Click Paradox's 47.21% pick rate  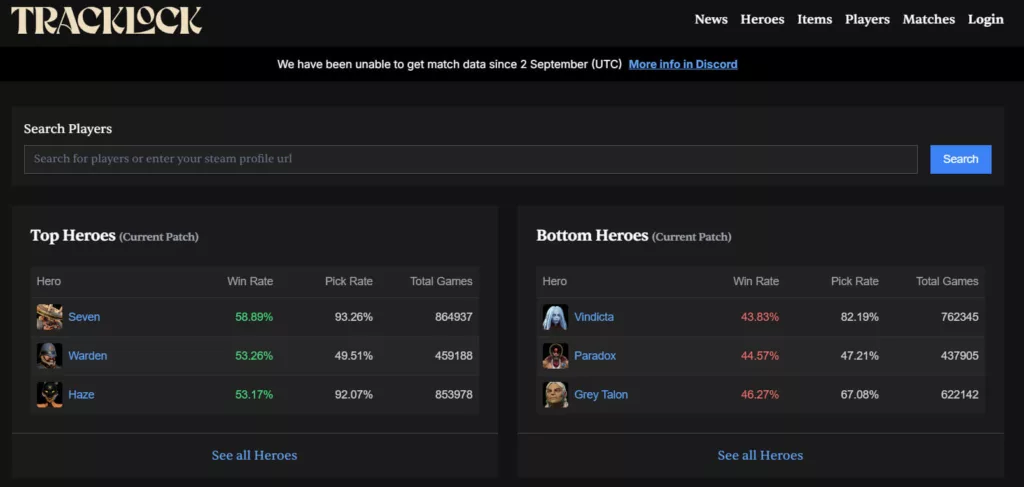860,356
